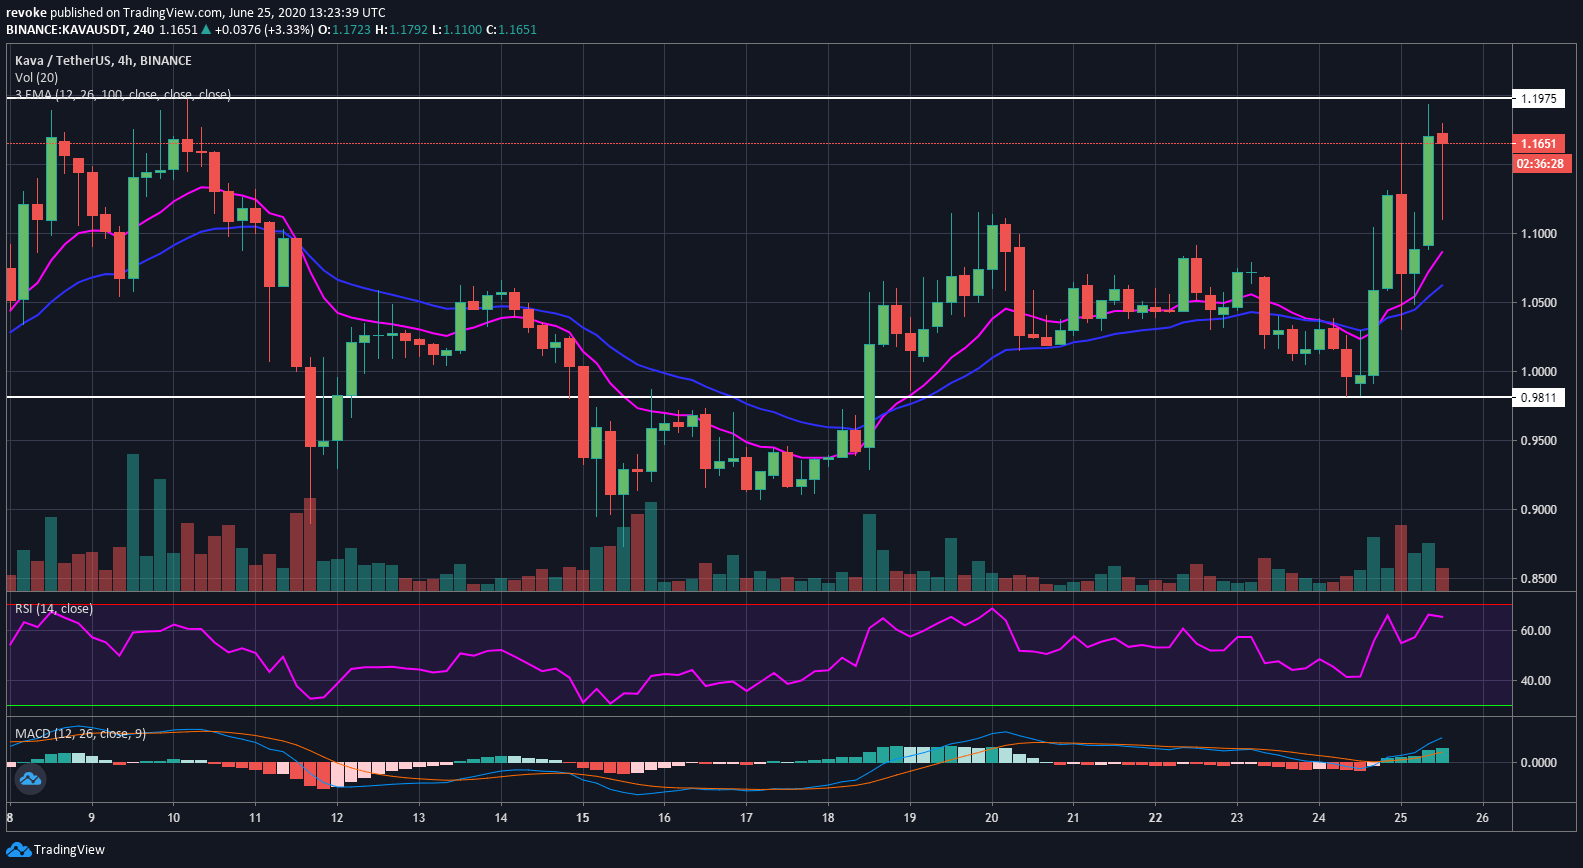The height and width of the screenshot is (868, 1583).
Task: Click the BINANCE:KAVAUSDT, 240 symbol text in header
Action: 80,30
